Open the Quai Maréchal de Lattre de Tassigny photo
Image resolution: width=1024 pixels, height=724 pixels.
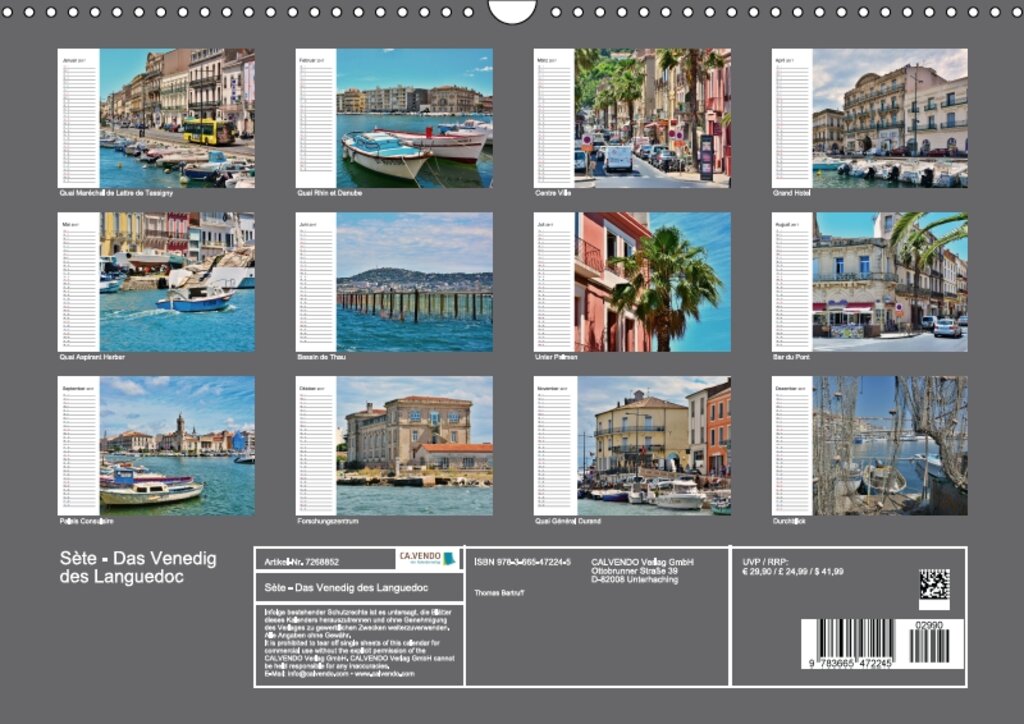[x=177, y=118]
